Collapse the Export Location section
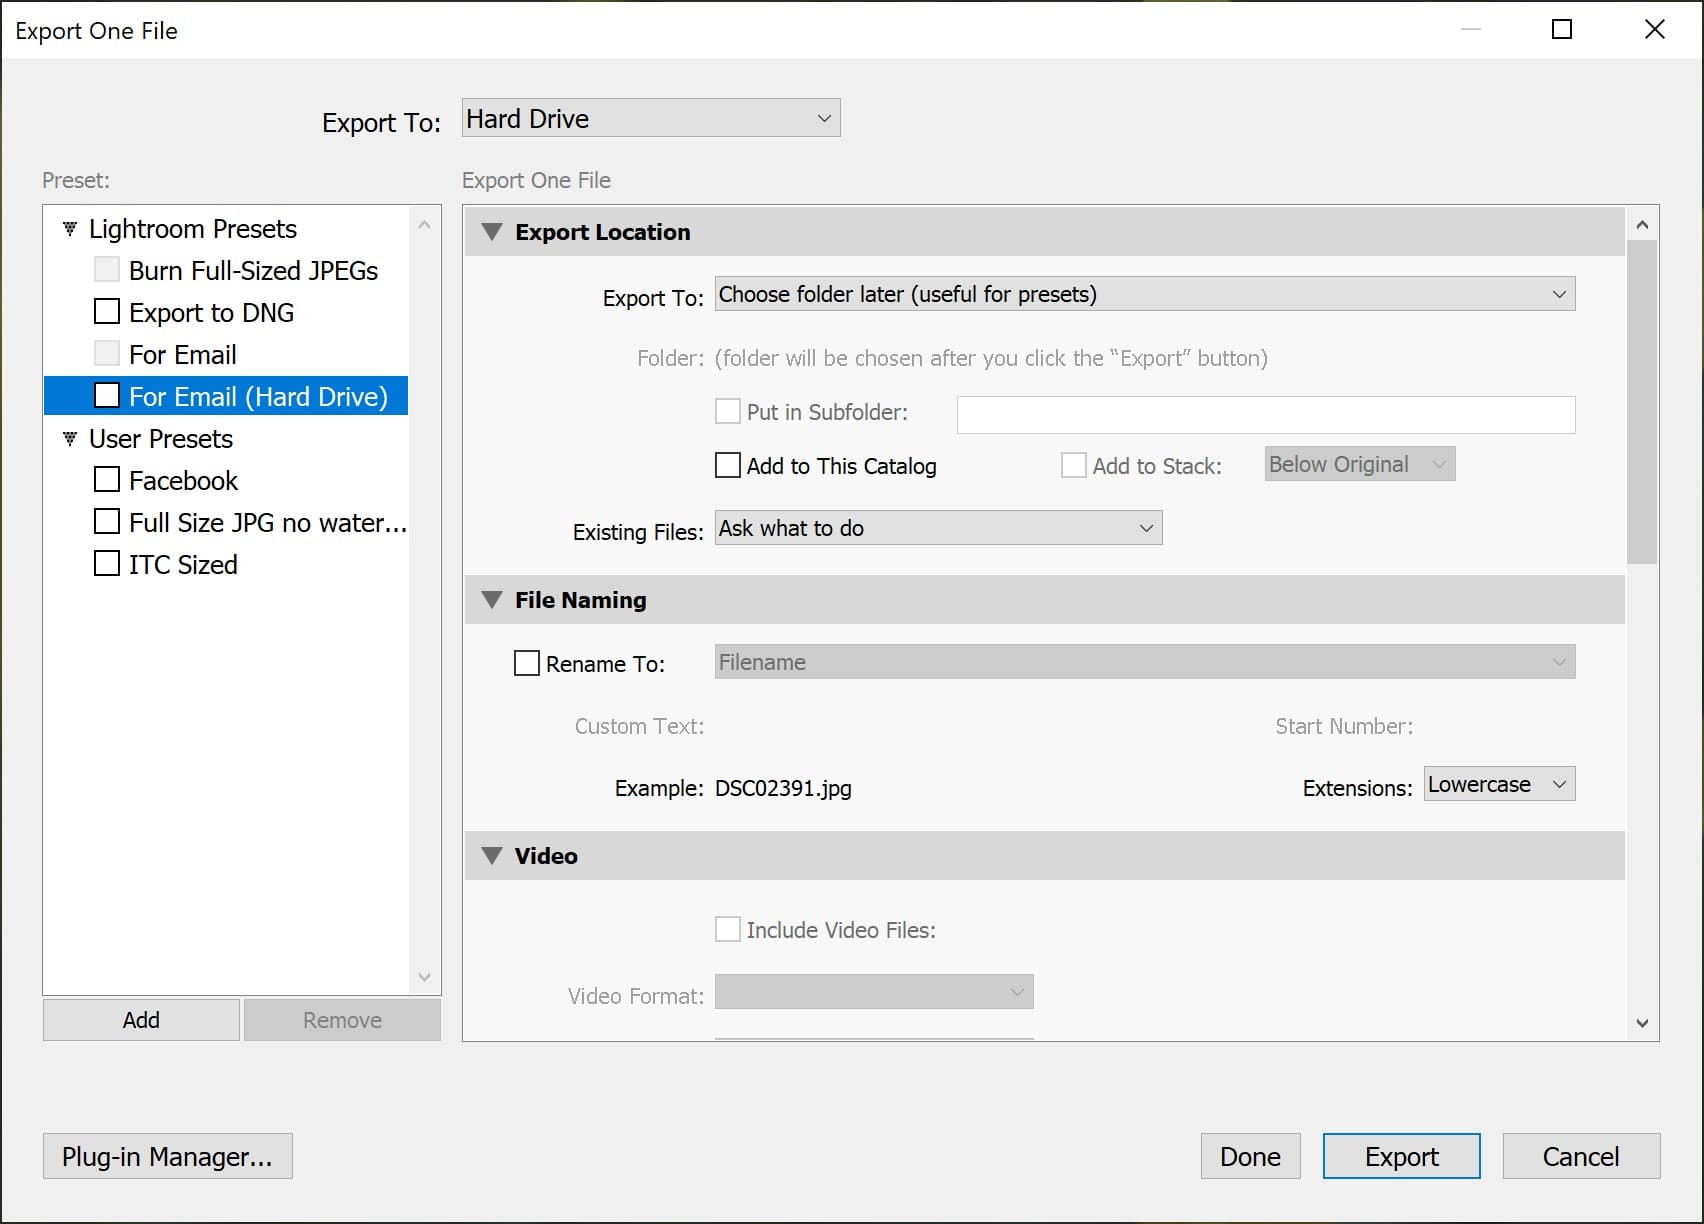The image size is (1704, 1224). (x=492, y=231)
